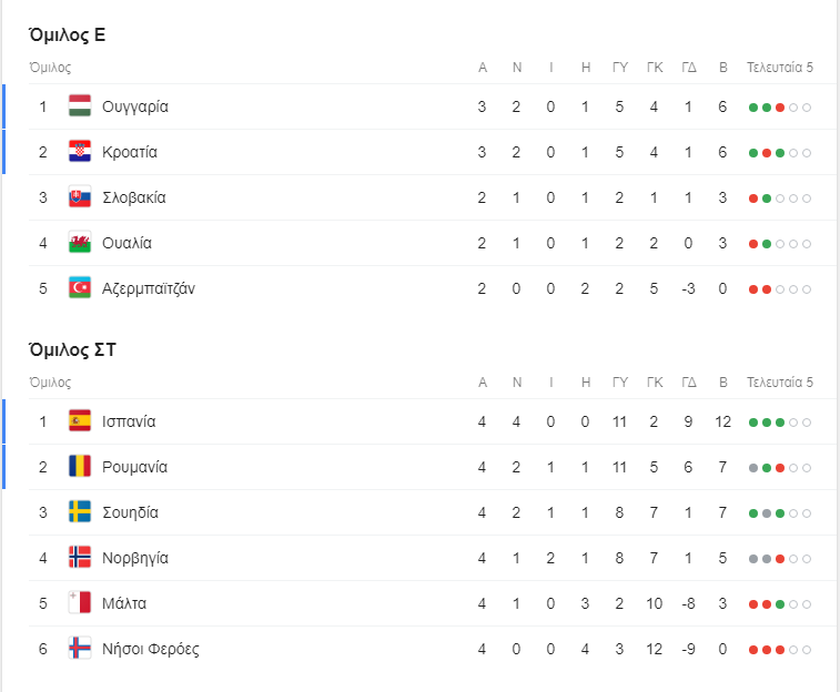Screen dimensions: 840x692
Task: Click the Norway flag icon
Action: coord(80,558)
